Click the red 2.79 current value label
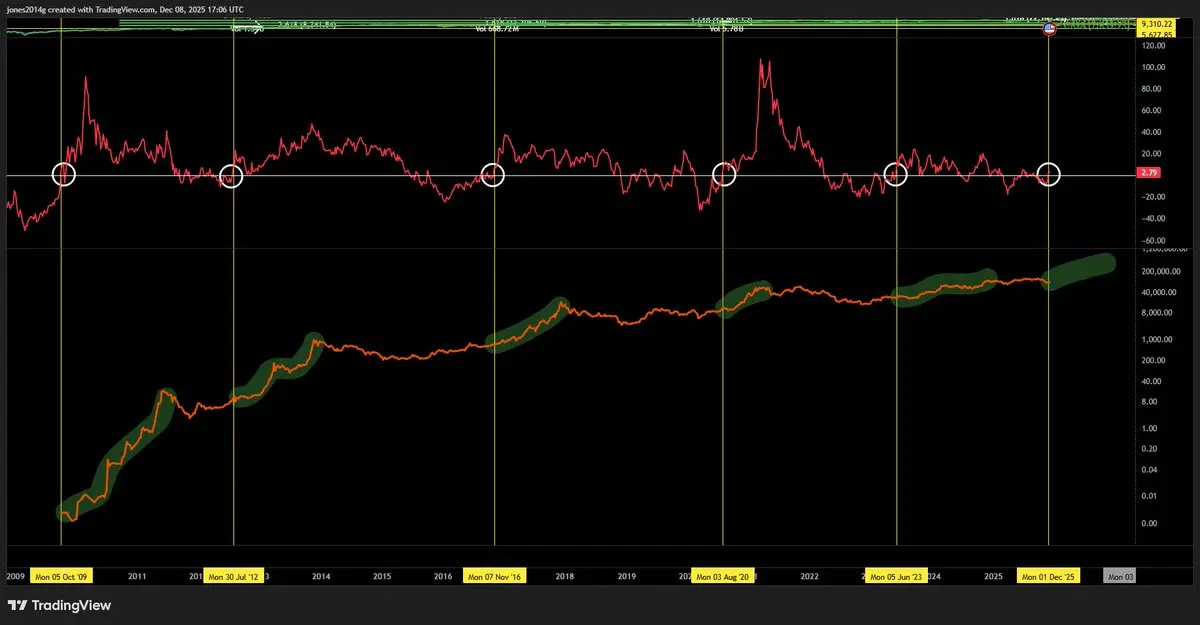 click(x=1148, y=174)
